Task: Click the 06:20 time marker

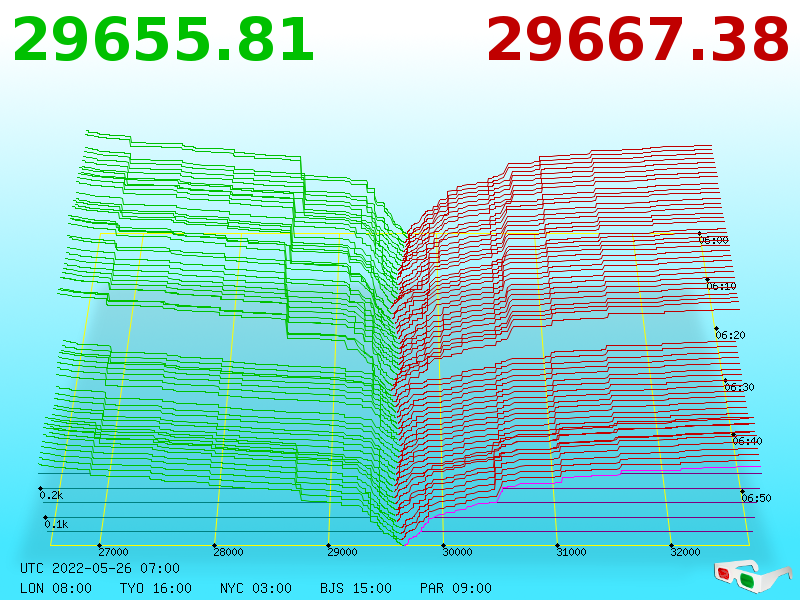Action: coord(730,335)
